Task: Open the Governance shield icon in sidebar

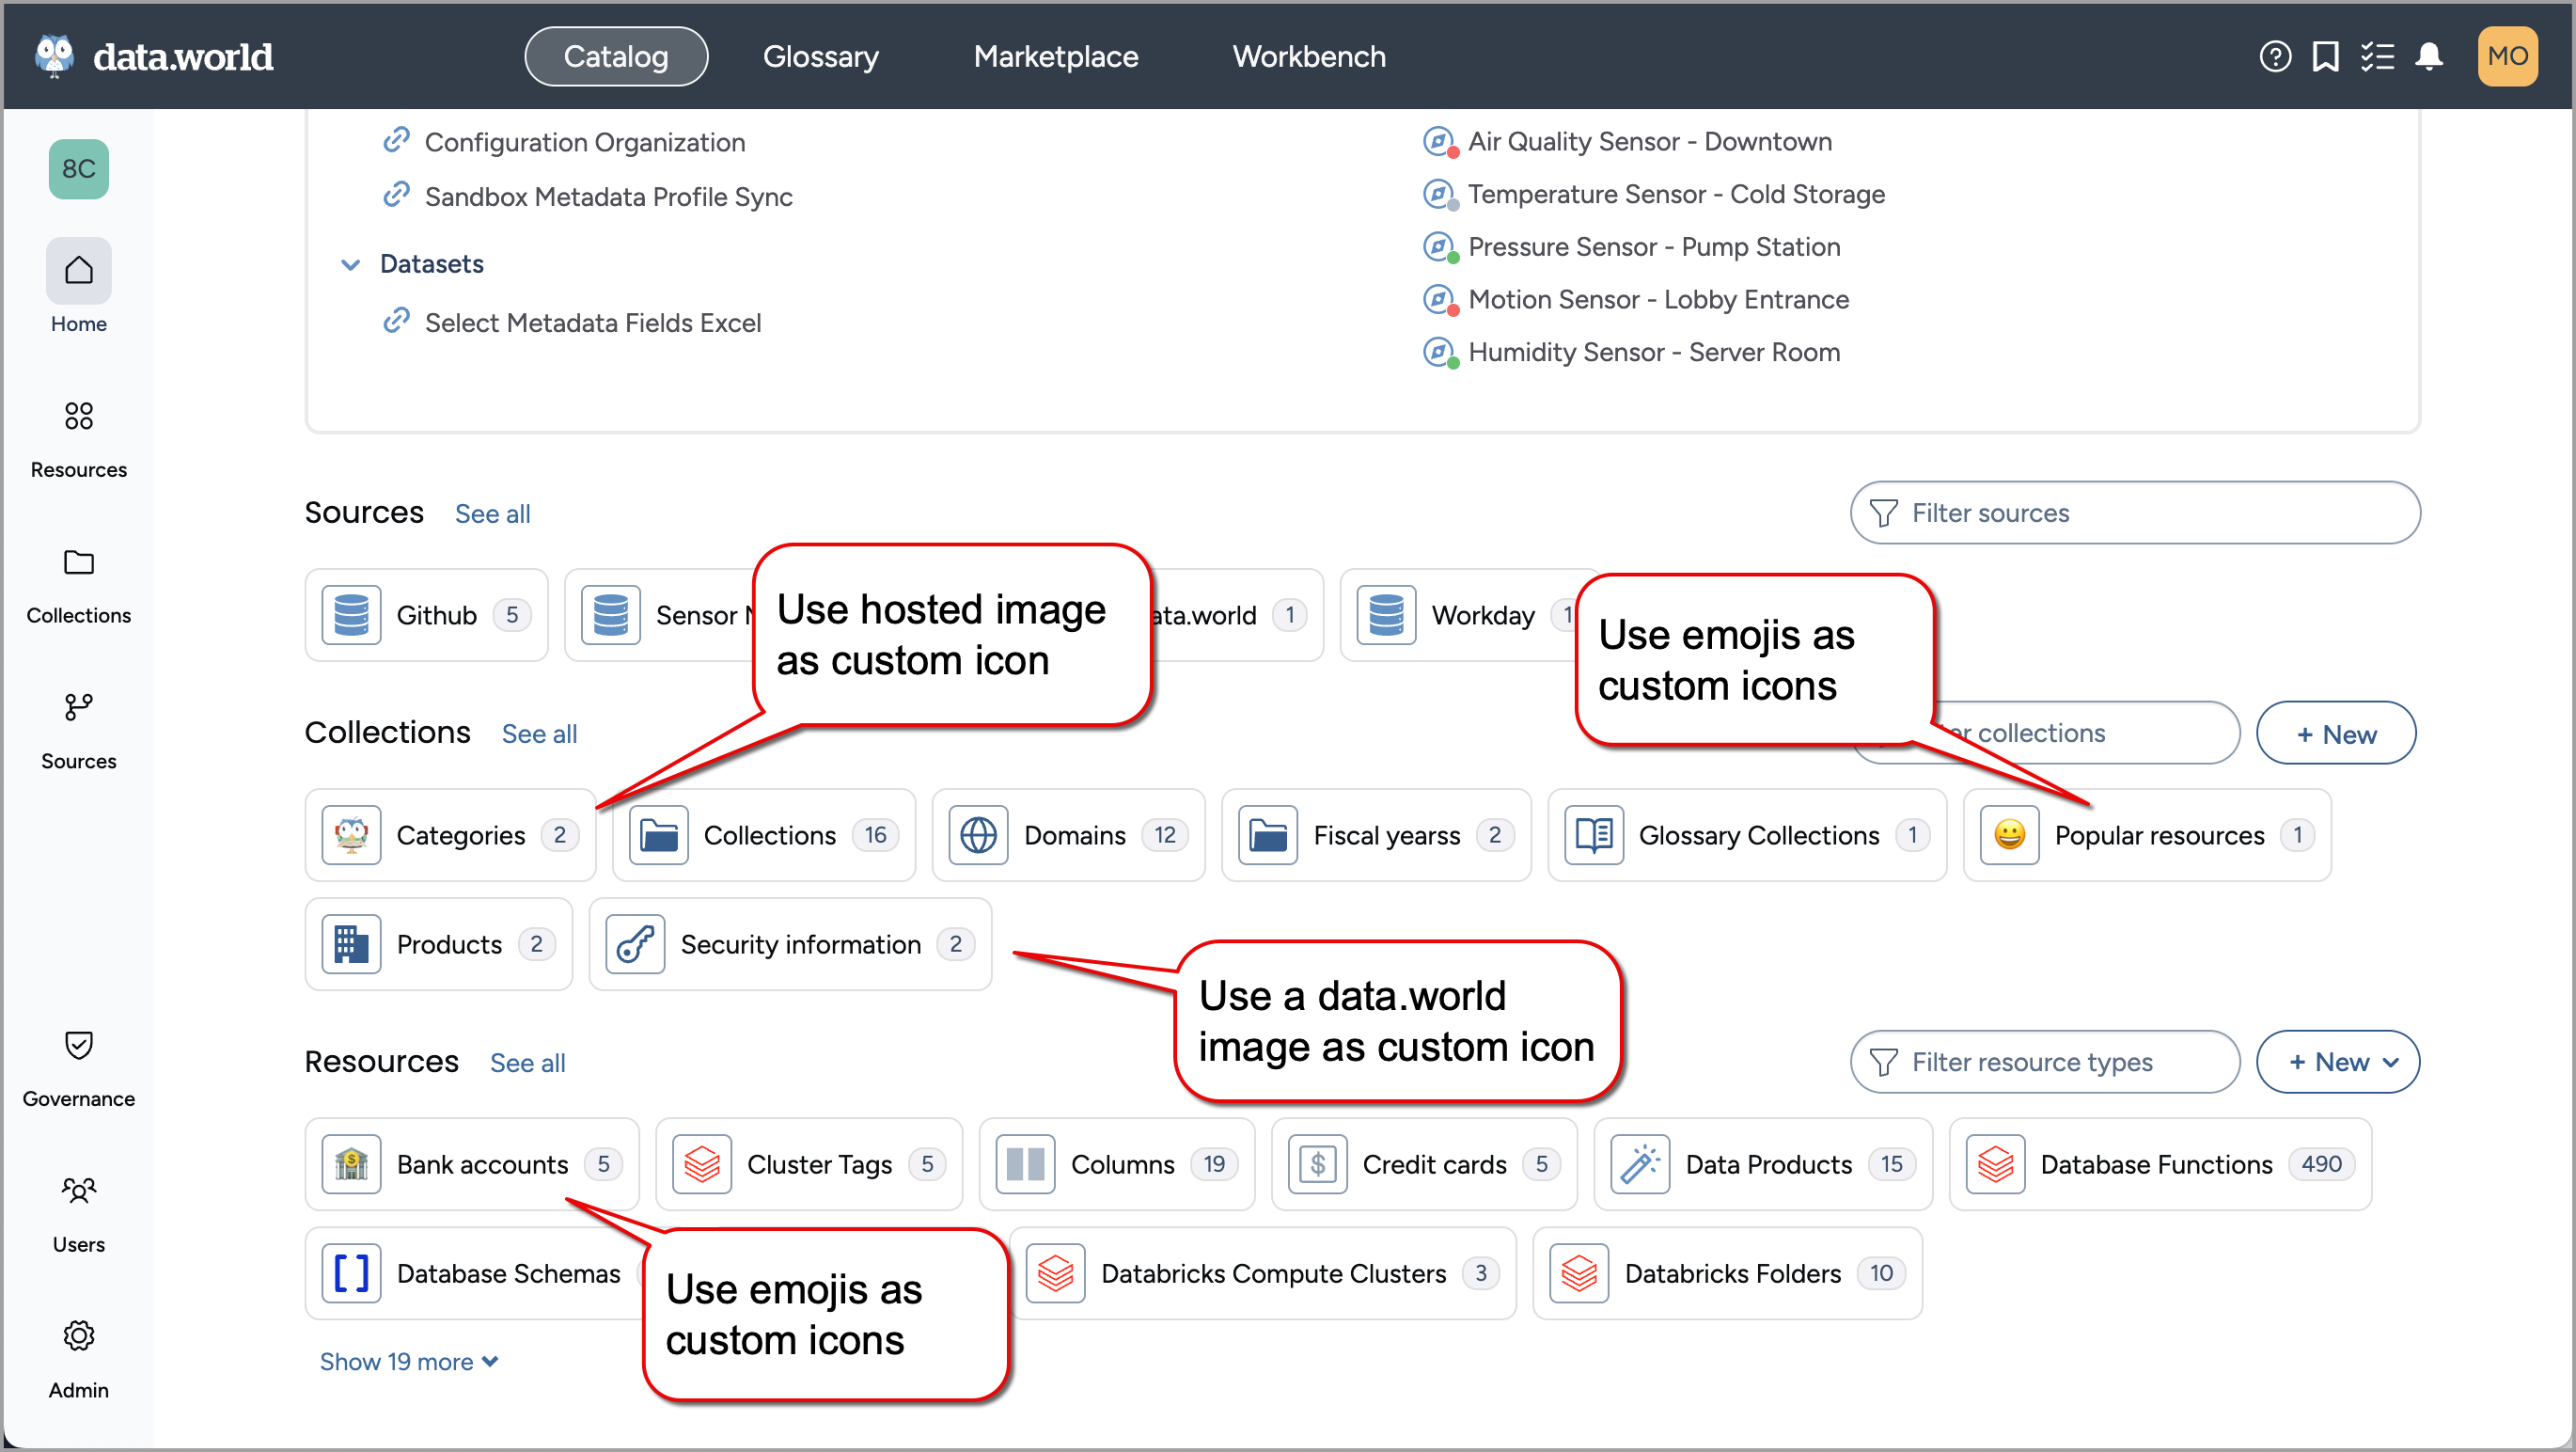Action: pyautogui.click(x=78, y=1044)
